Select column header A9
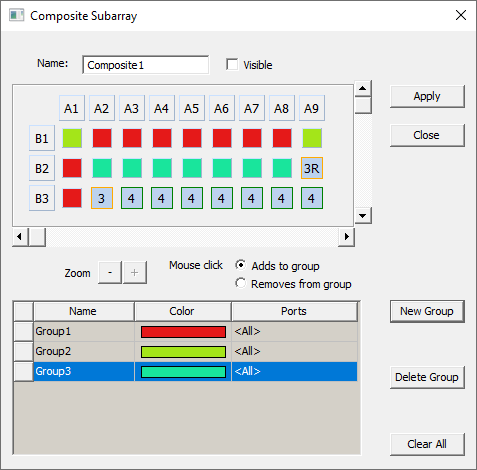Screen dimensions: 477x470 [x=312, y=108]
